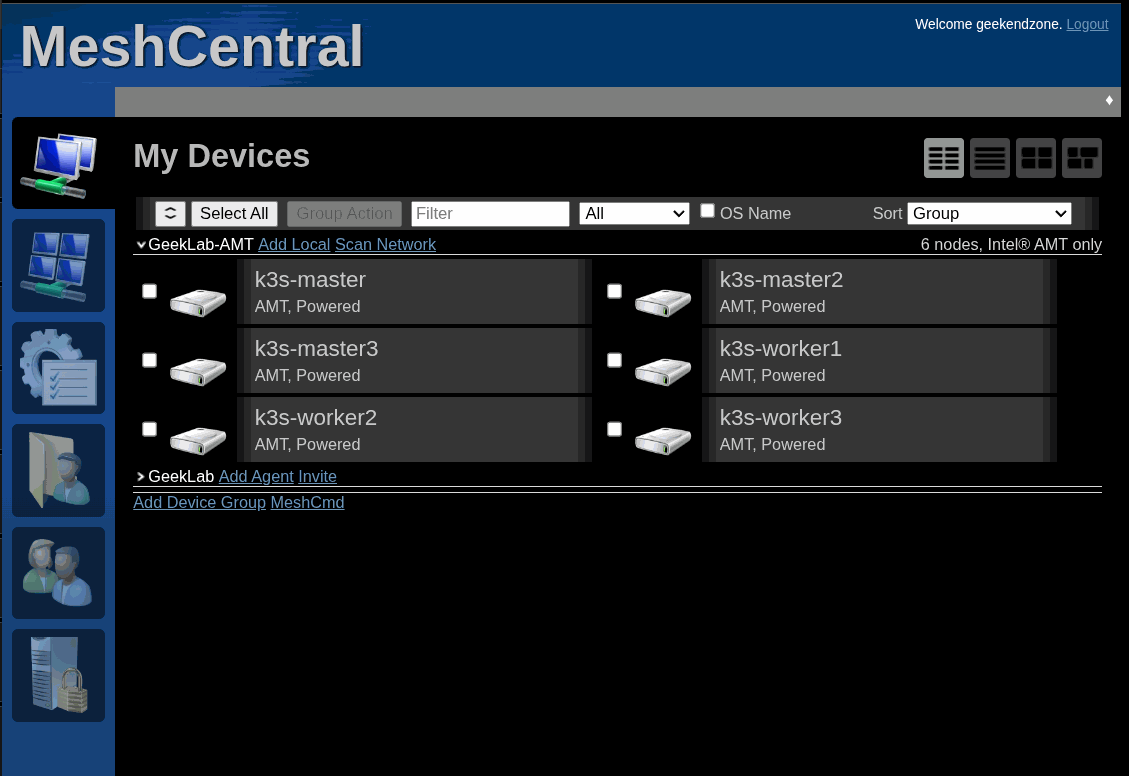The width and height of the screenshot is (1129, 776).
Task: Click the Logout link
Action: click(x=1087, y=24)
